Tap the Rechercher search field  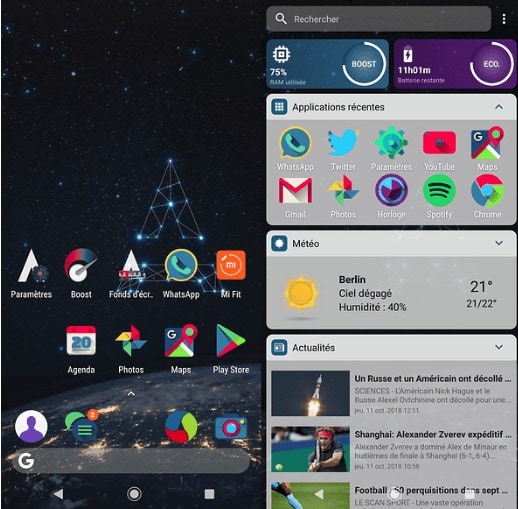379,19
